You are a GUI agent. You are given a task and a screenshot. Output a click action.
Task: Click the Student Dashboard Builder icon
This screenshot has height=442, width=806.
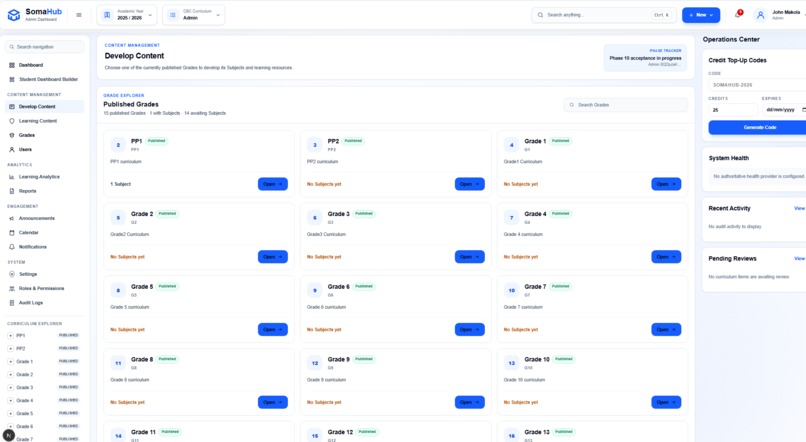tap(12, 80)
